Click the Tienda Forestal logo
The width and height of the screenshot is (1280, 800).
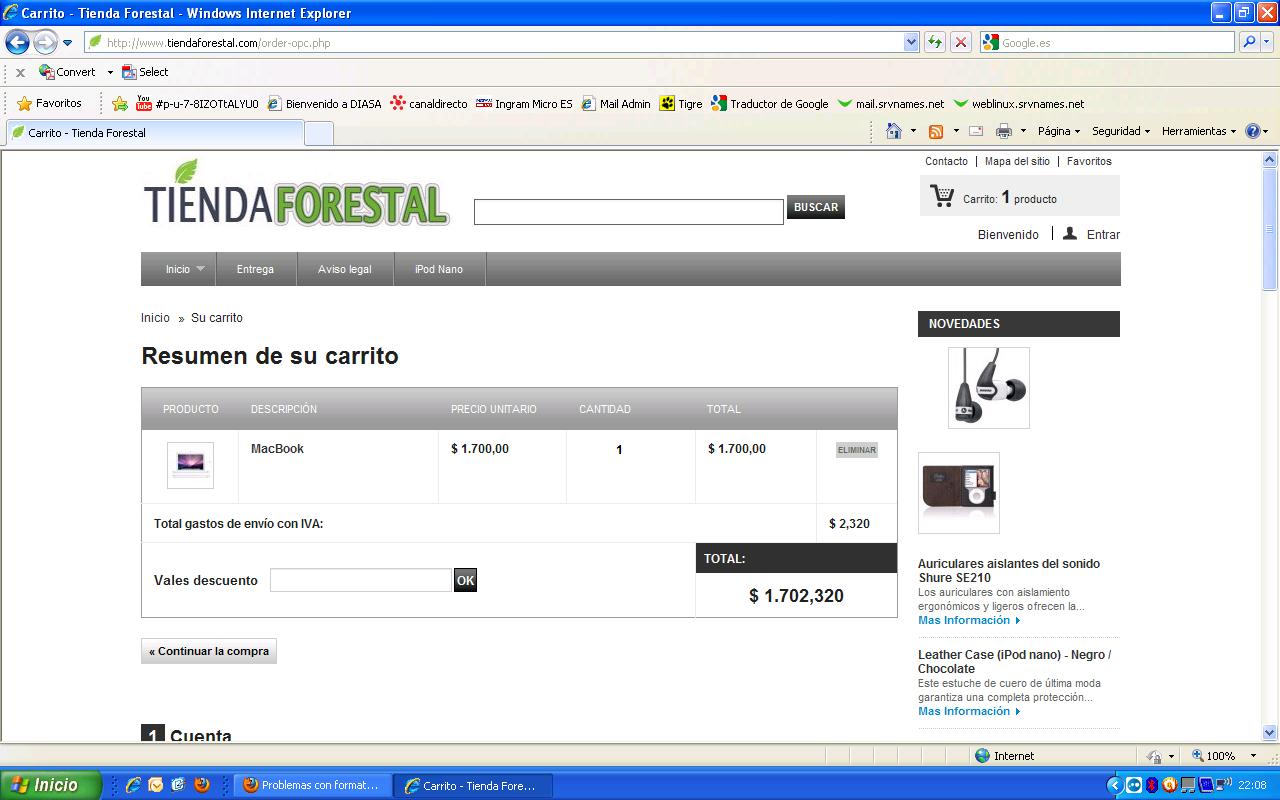click(296, 194)
